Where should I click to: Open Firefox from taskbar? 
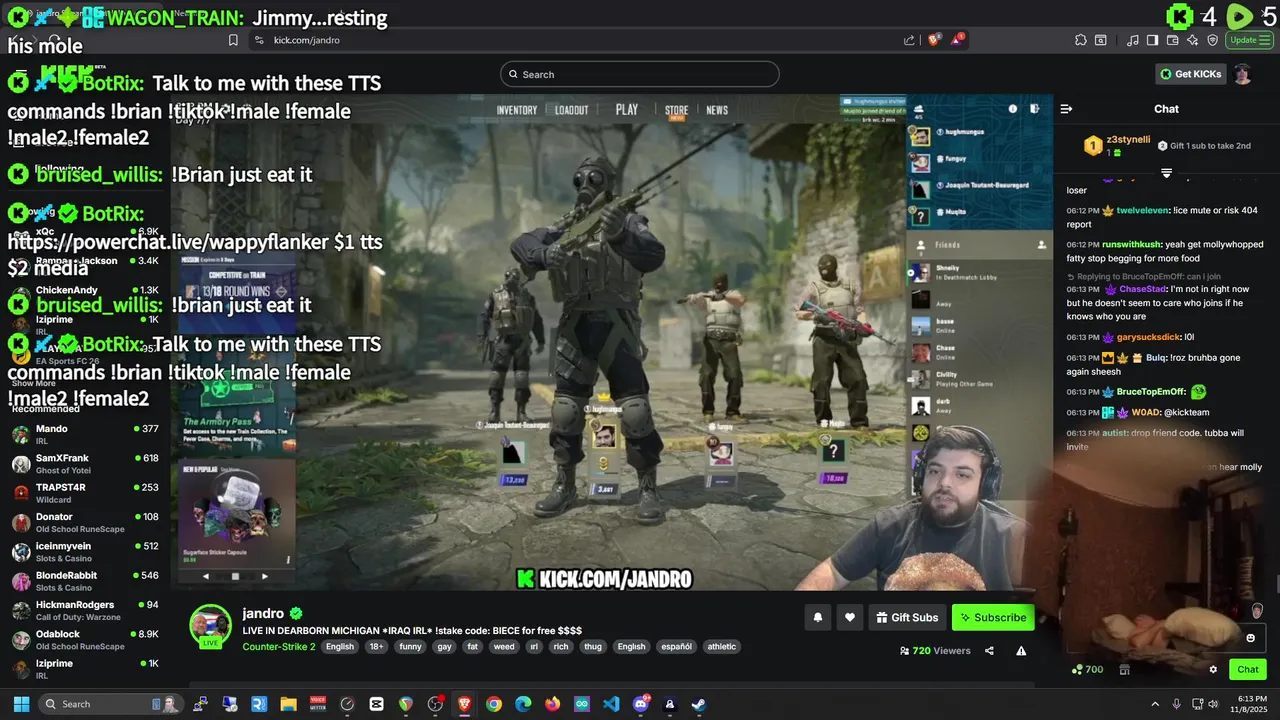click(552, 704)
